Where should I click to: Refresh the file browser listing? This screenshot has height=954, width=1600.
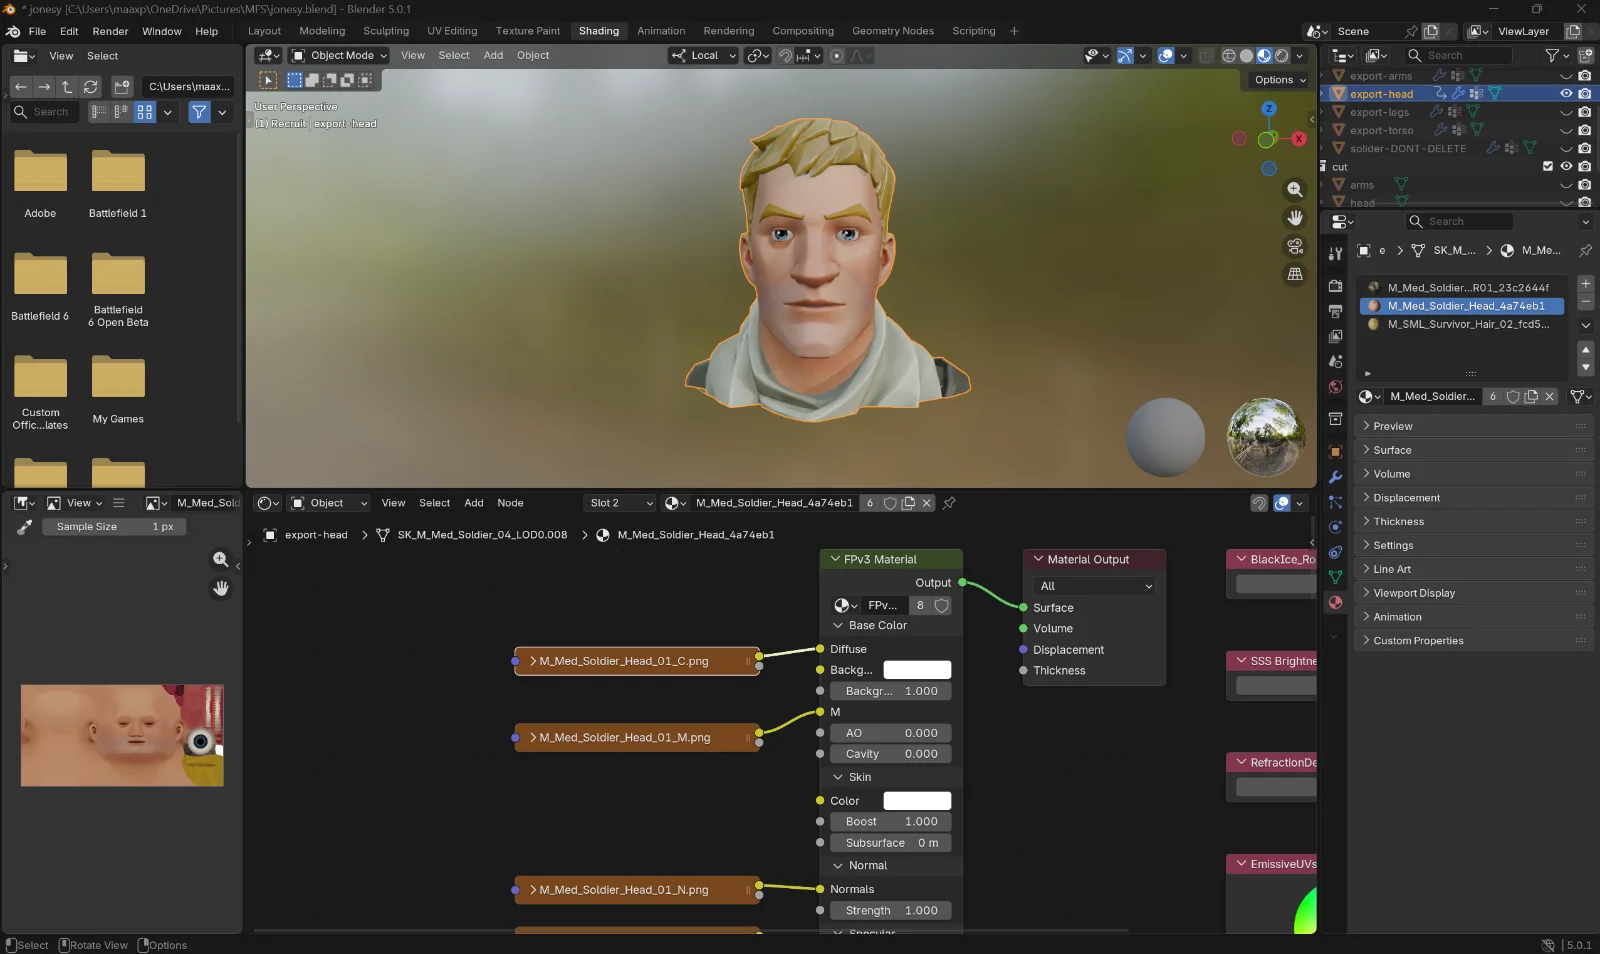pyautogui.click(x=91, y=87)
